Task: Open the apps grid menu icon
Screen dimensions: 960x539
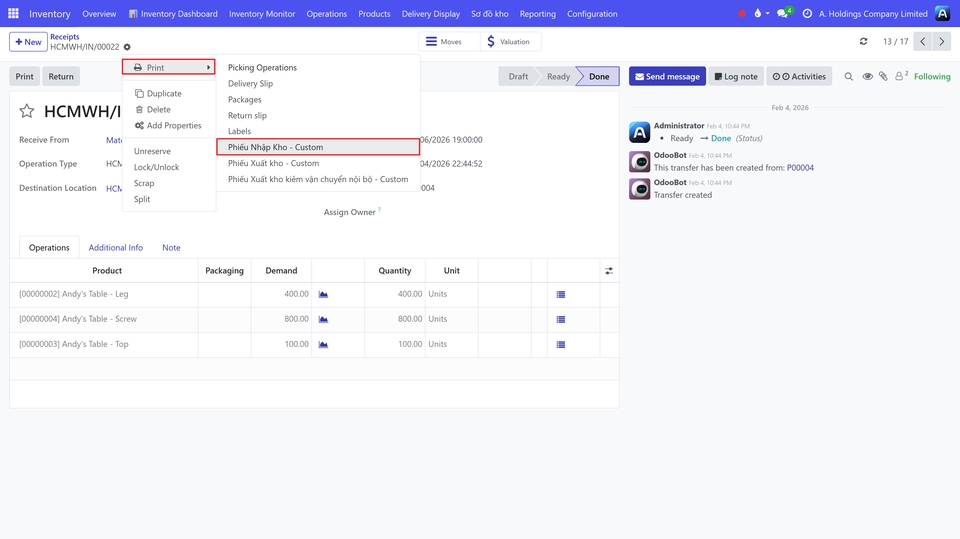Action: click(x=14, y=14)
